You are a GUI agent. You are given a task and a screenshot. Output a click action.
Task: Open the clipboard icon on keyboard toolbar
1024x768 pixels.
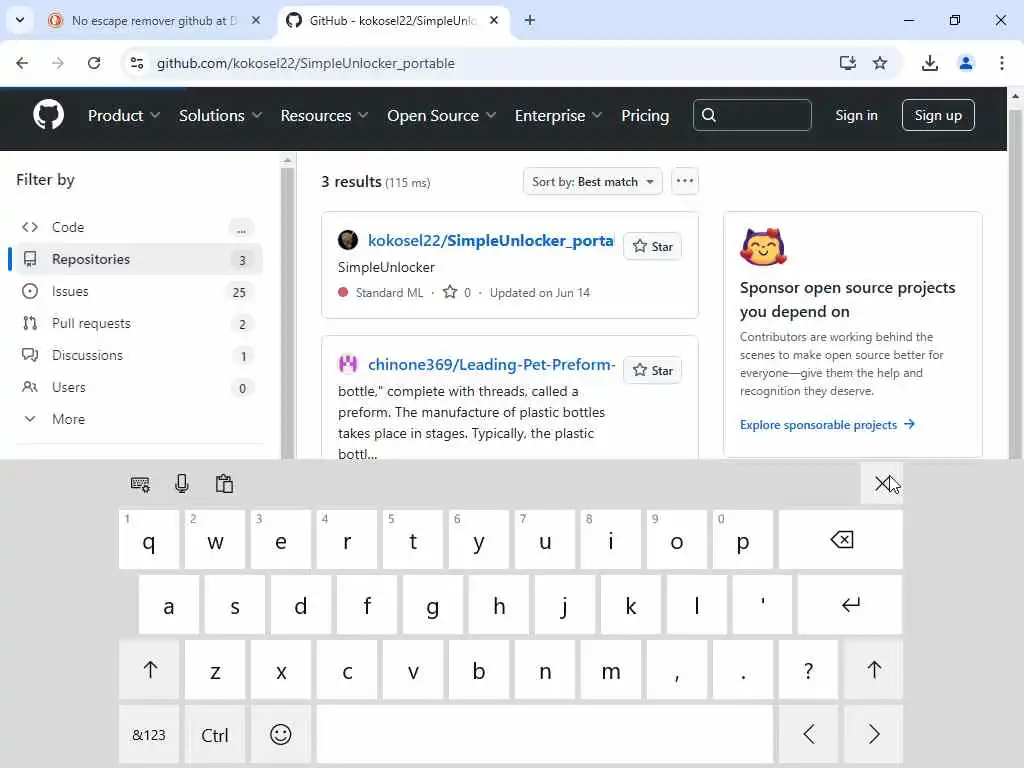pyautogui.click(x=224, y=484)
